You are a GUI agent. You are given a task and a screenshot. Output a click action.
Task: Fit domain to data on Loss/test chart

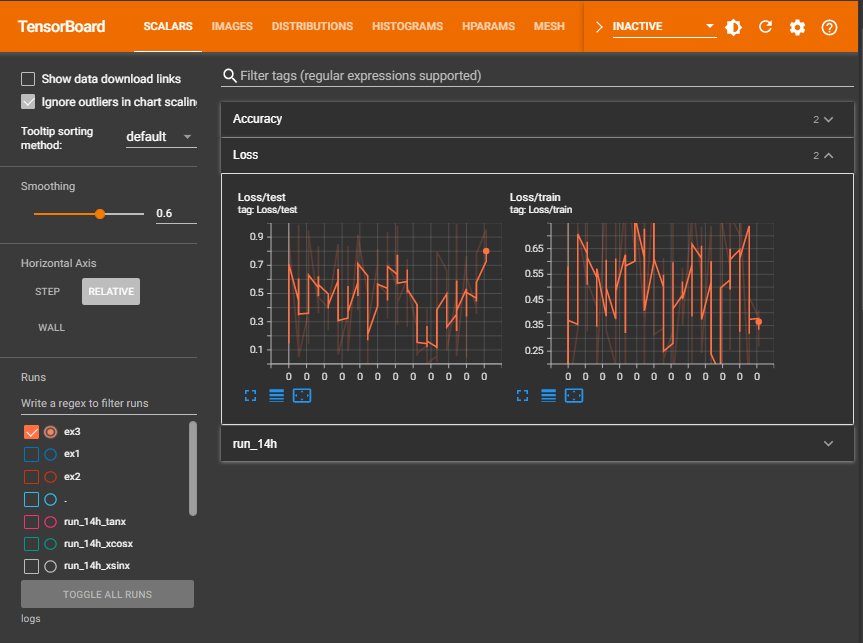click(302, 395)
